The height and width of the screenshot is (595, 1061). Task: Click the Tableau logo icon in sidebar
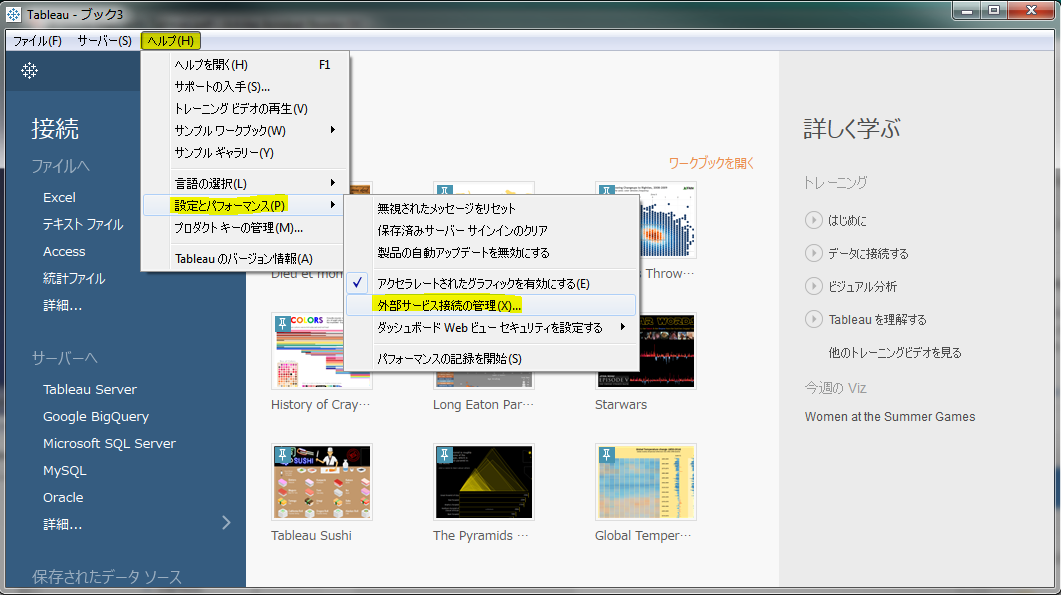tap(29, 70)
